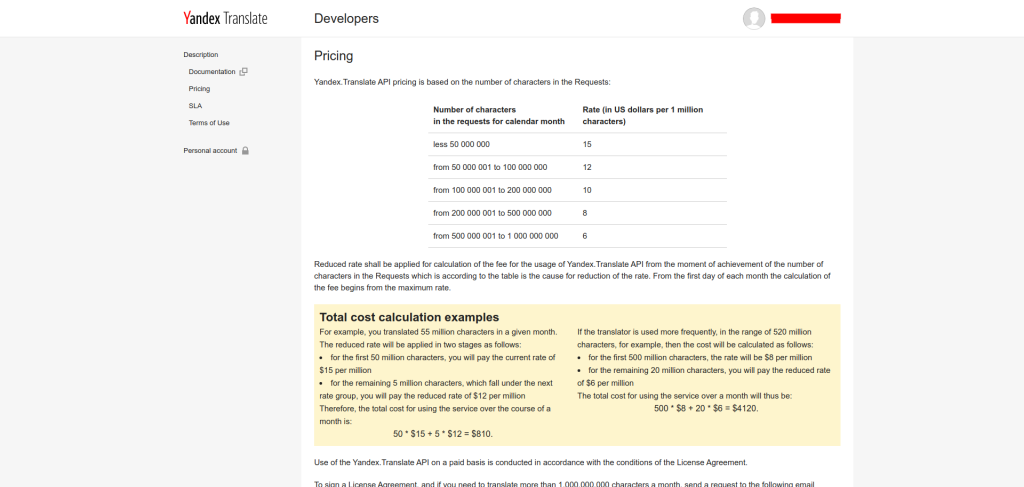Select Description in the sidebar
This screenshot has width=1024, height=487.
point(200,55)
